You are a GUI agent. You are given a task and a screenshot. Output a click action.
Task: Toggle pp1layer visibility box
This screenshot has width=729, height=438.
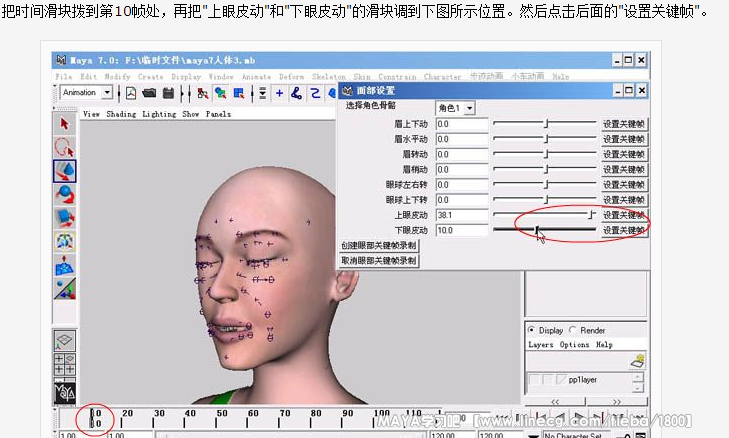[x=535, y=380]
